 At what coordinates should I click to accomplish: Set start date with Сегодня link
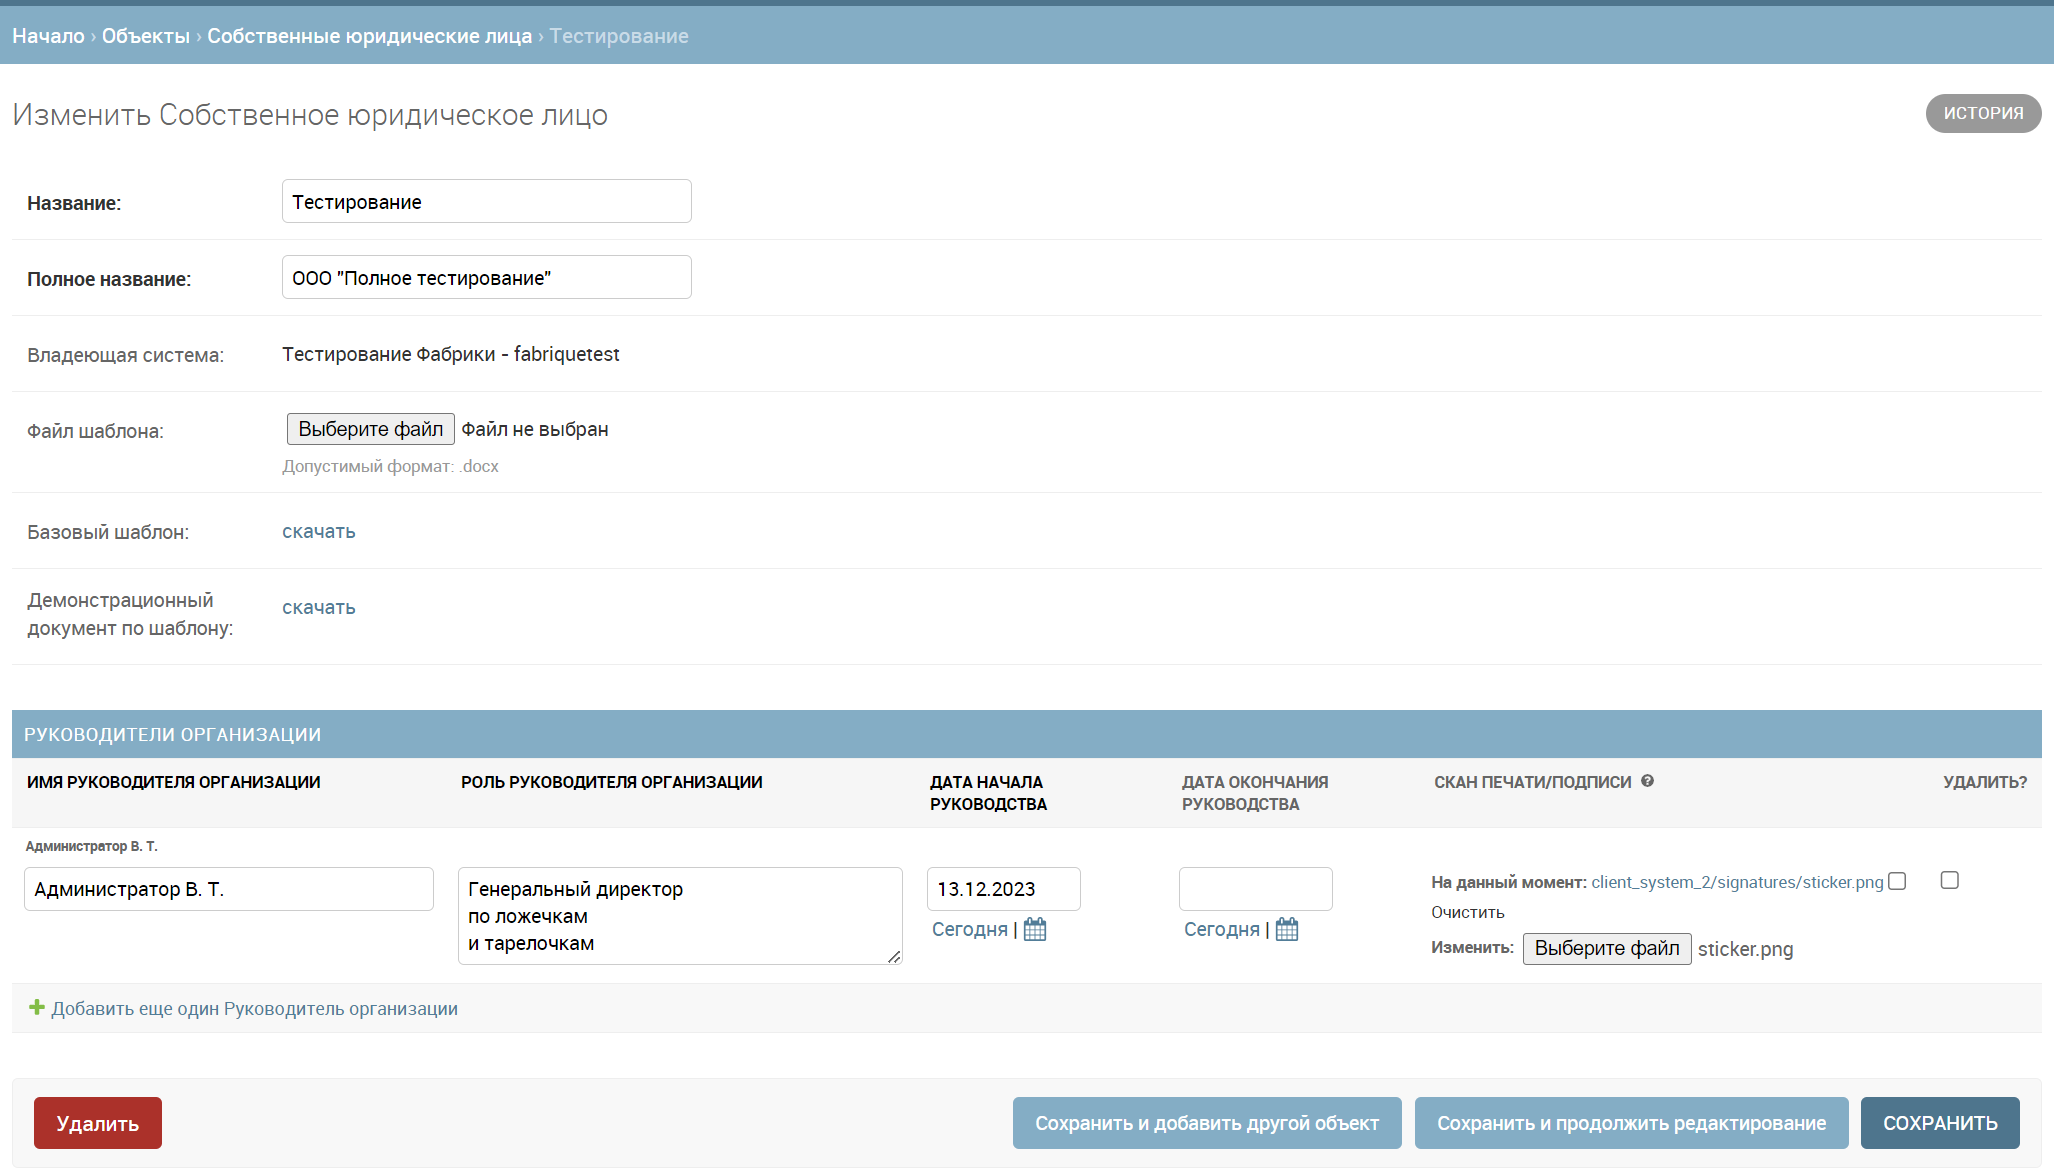[969, 929]
